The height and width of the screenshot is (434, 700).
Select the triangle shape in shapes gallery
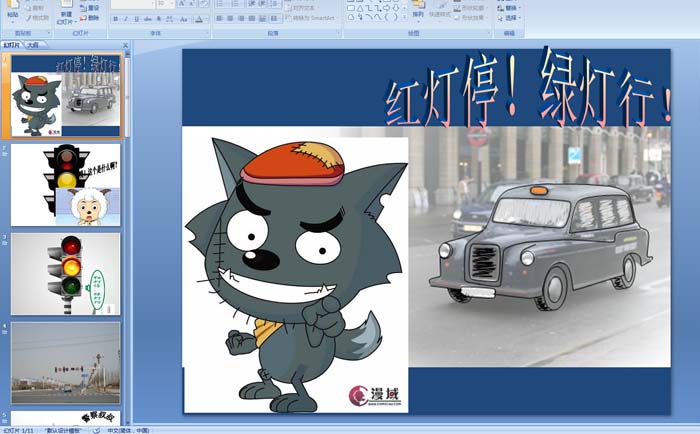coord(360,8)
